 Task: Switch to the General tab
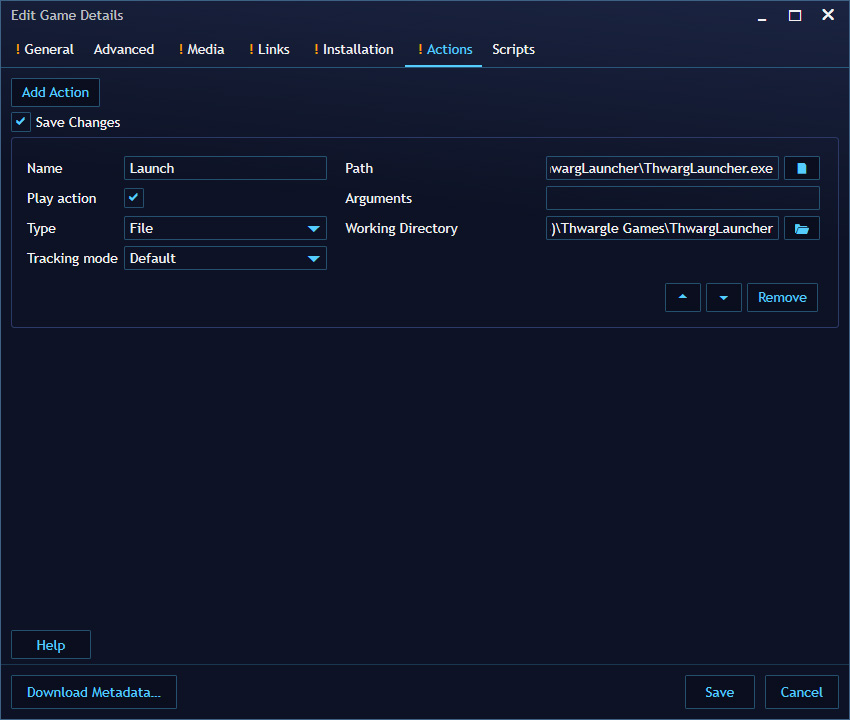[45, 49]
